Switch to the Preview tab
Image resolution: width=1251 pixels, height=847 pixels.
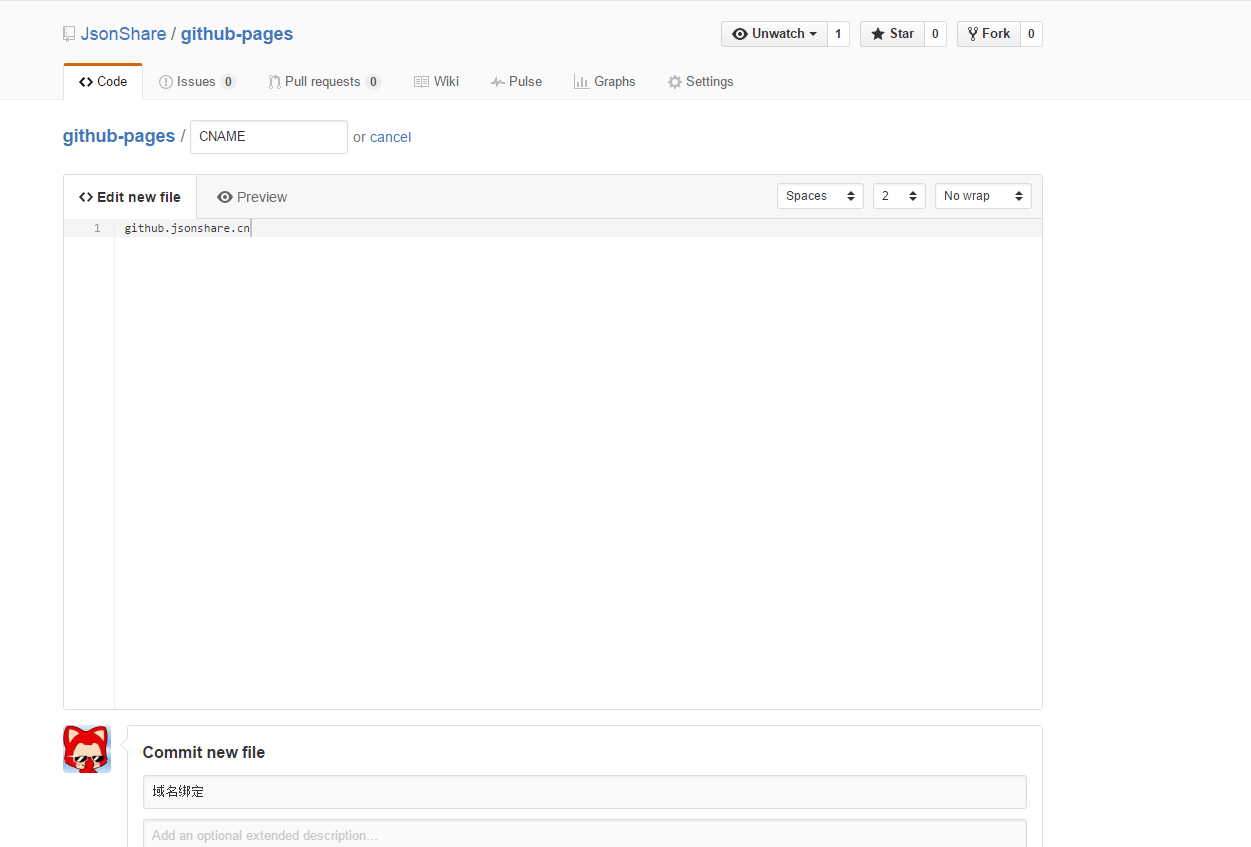(252, 197)
